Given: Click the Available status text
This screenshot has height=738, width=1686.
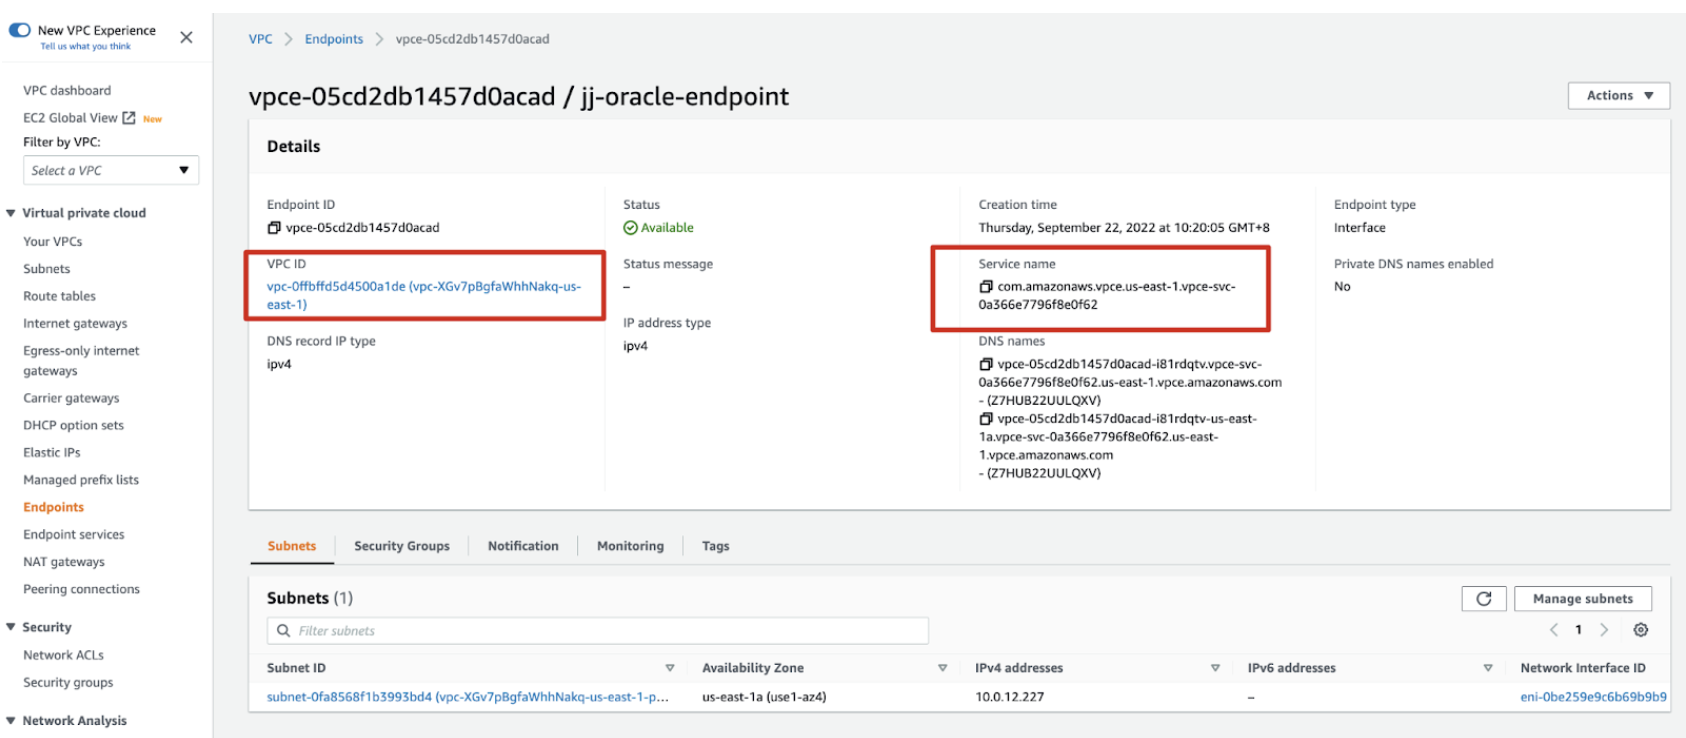Looking at the screenshot, I should click(667, 228).
